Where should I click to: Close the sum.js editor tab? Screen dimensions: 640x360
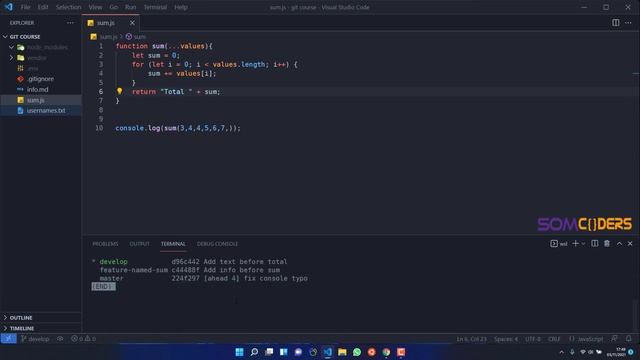[x=132, y=23]
